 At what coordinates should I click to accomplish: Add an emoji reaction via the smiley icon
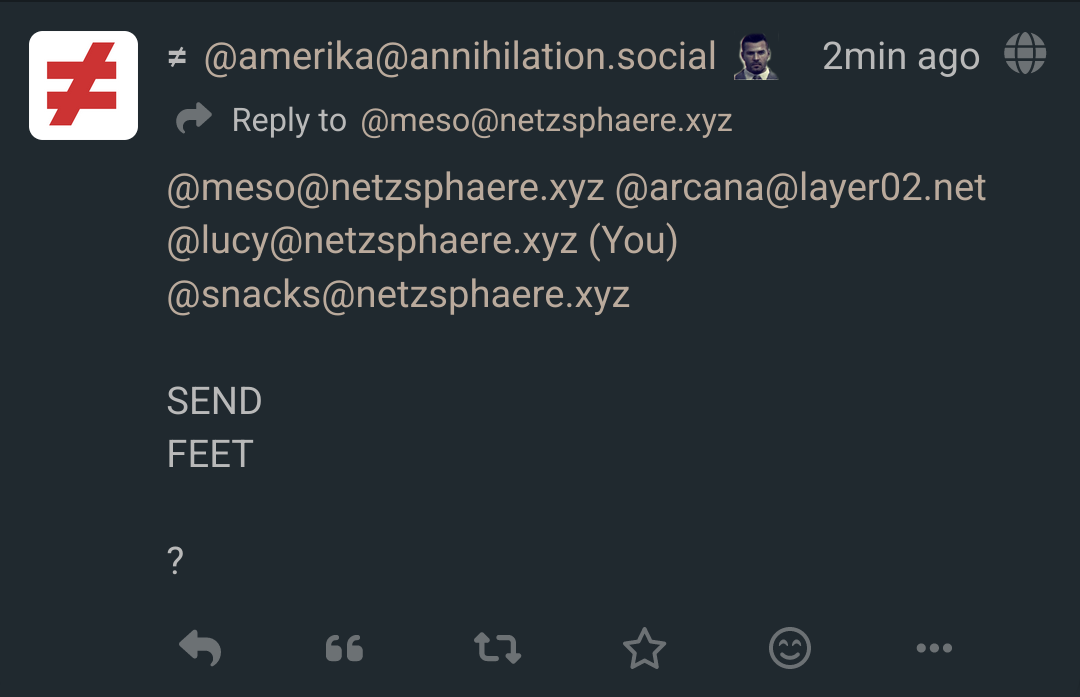pos(789,649)
